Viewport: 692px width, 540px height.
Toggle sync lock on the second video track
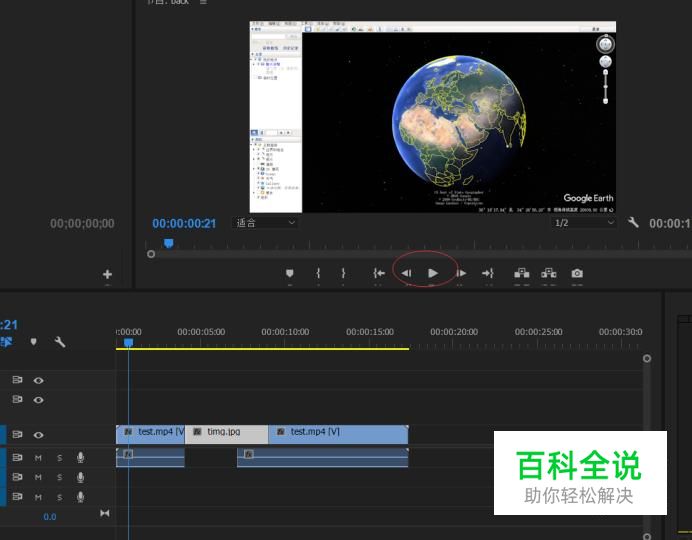coord(17,399)
